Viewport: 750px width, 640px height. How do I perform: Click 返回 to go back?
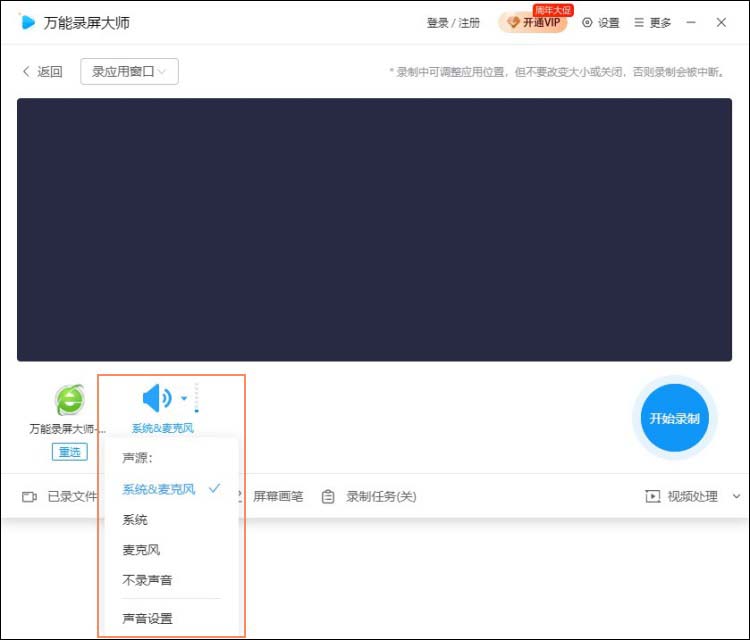[x=42, y=71]
